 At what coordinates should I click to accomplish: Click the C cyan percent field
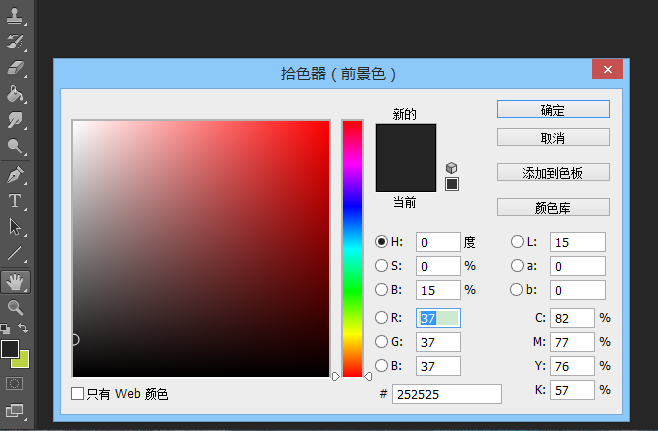572,318
